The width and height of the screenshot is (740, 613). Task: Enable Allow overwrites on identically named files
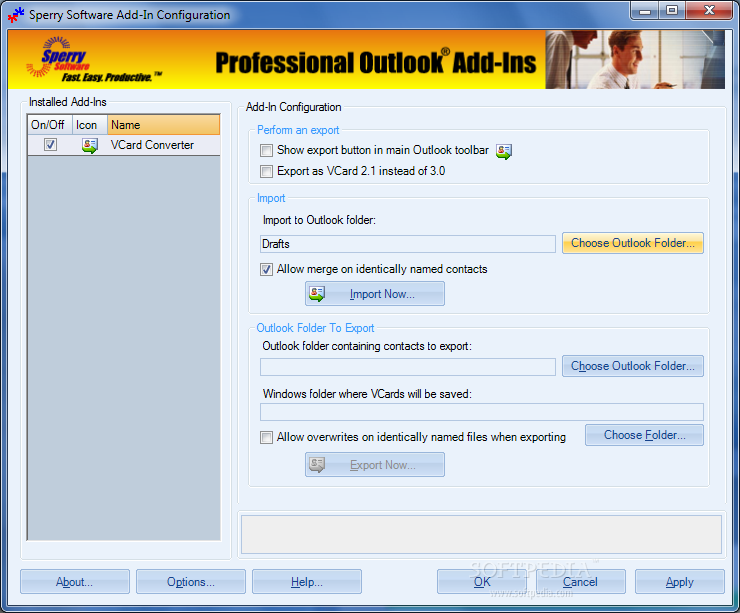[267, 437]
